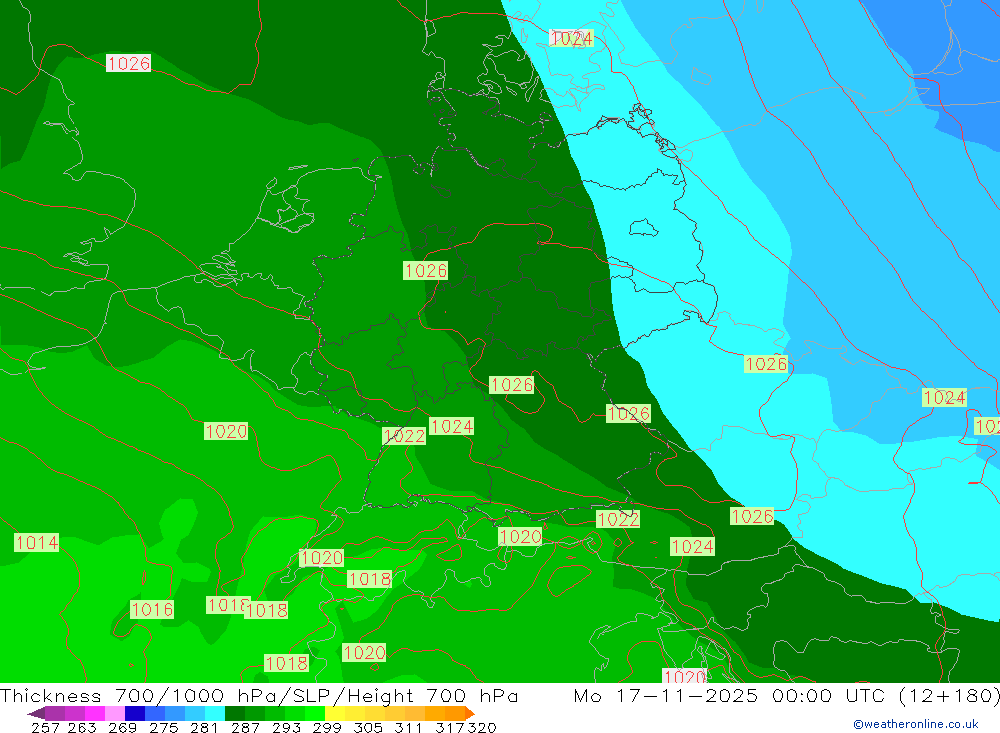Click the legend value 293
The height and width of the screenshot is (733, 1000).
286,727
